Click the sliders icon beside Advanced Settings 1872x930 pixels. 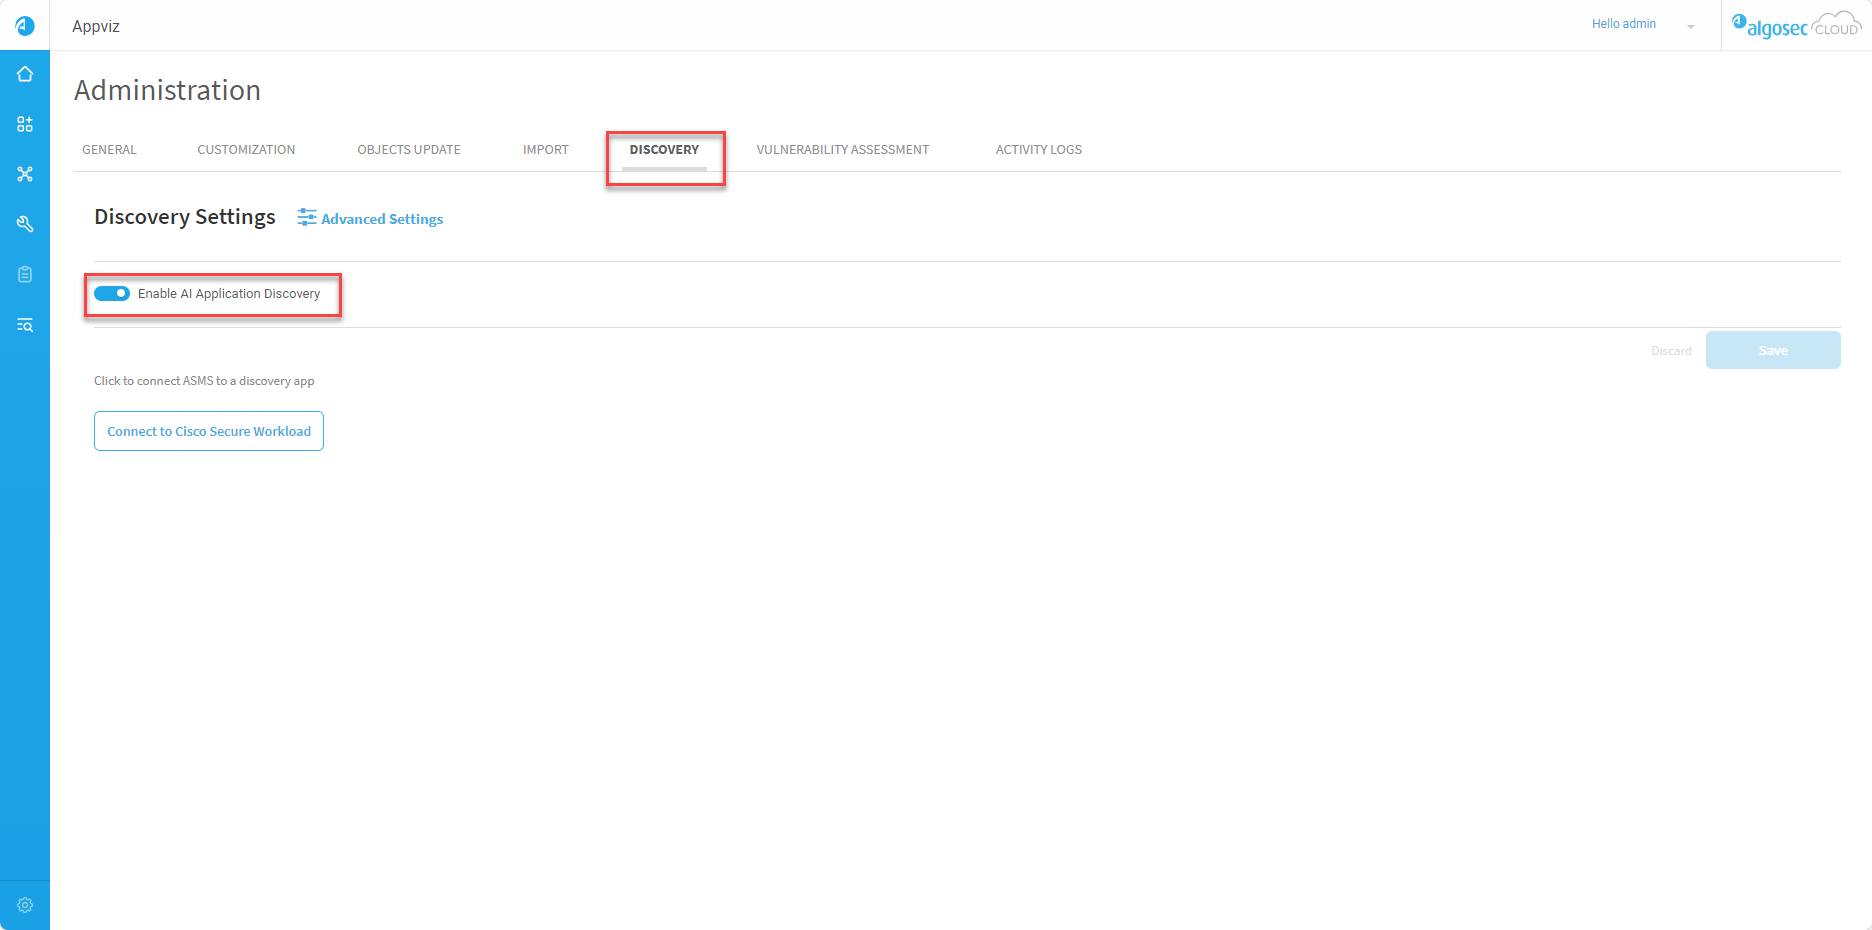tap(306, 218)
